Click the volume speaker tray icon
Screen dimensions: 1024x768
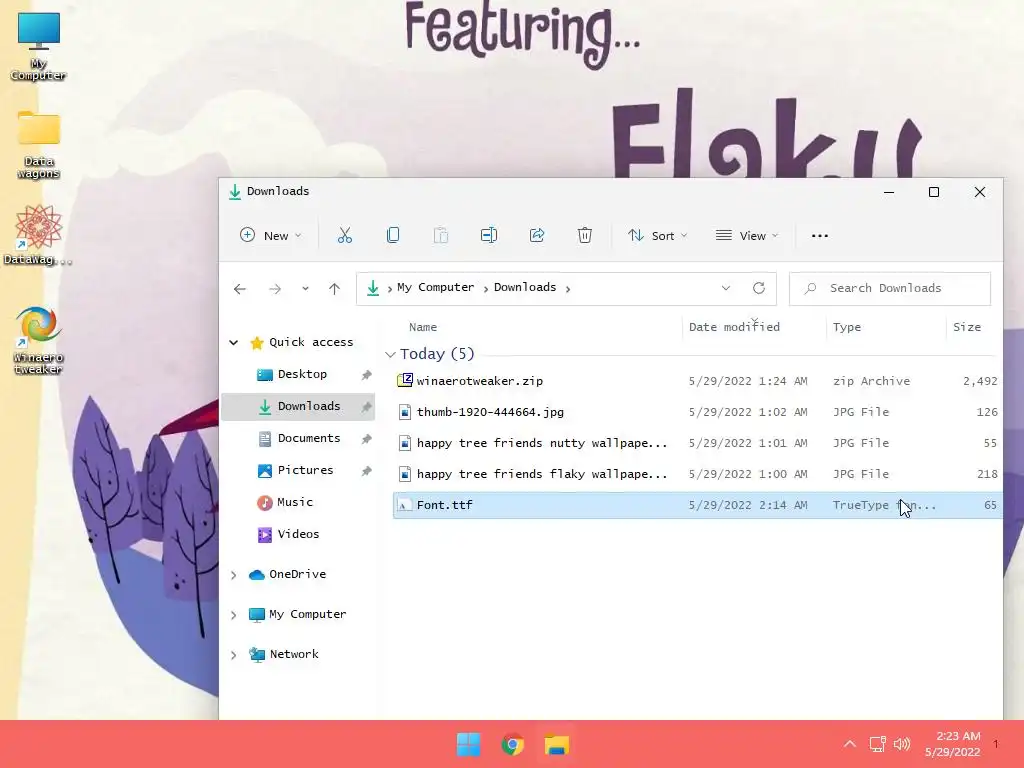pyautogui.click(x=902, y=744)
